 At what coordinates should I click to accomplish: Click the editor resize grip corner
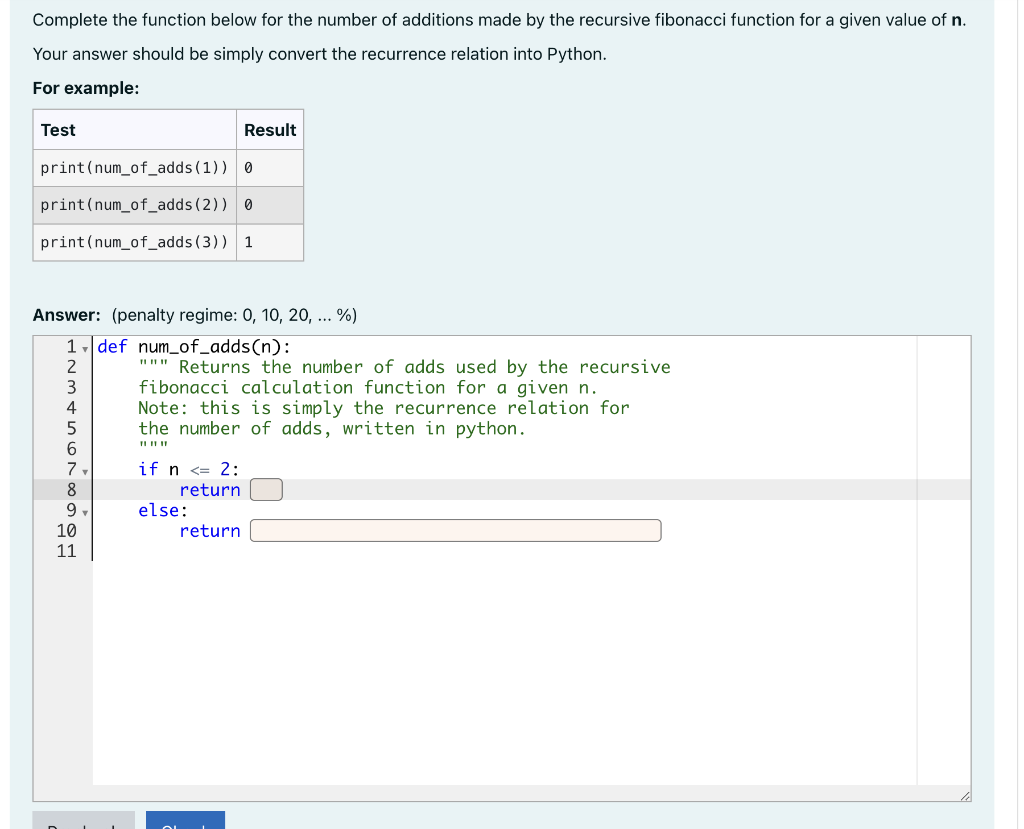[965, 793]
